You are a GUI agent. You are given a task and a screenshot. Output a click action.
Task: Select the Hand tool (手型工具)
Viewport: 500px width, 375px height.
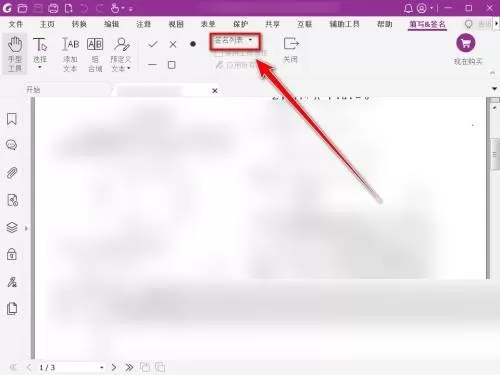pos(15,54)
